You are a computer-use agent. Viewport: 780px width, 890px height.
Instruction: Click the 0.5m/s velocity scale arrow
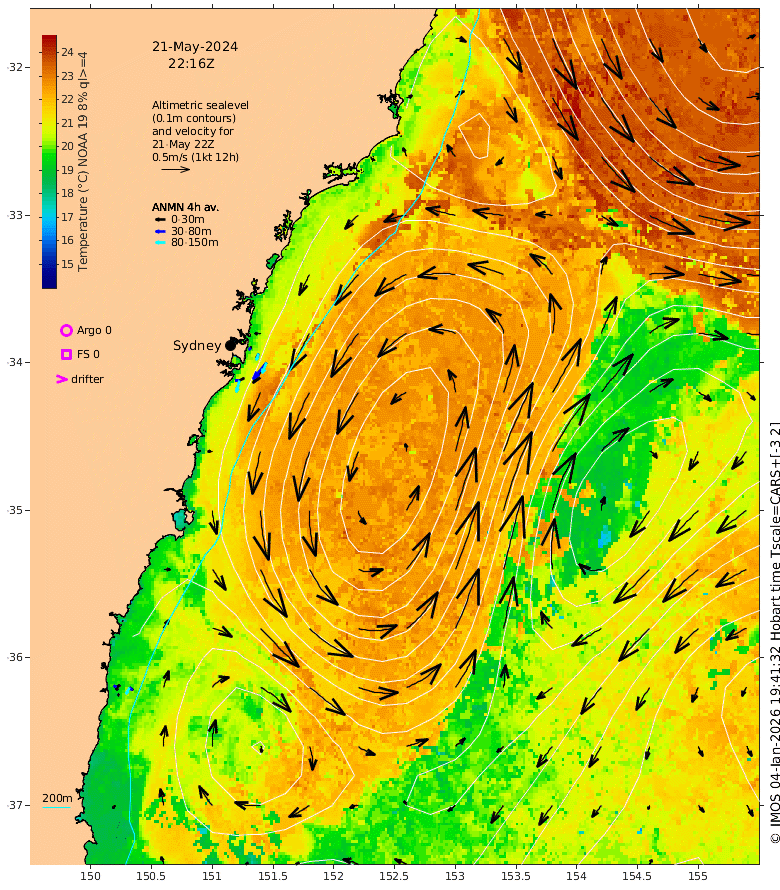(x=175, y=169)
